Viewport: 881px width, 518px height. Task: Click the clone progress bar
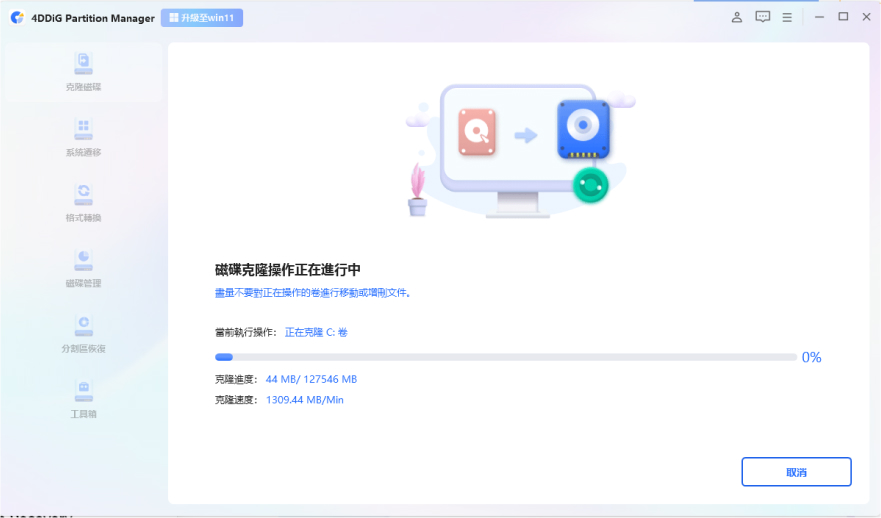point(506,357)
